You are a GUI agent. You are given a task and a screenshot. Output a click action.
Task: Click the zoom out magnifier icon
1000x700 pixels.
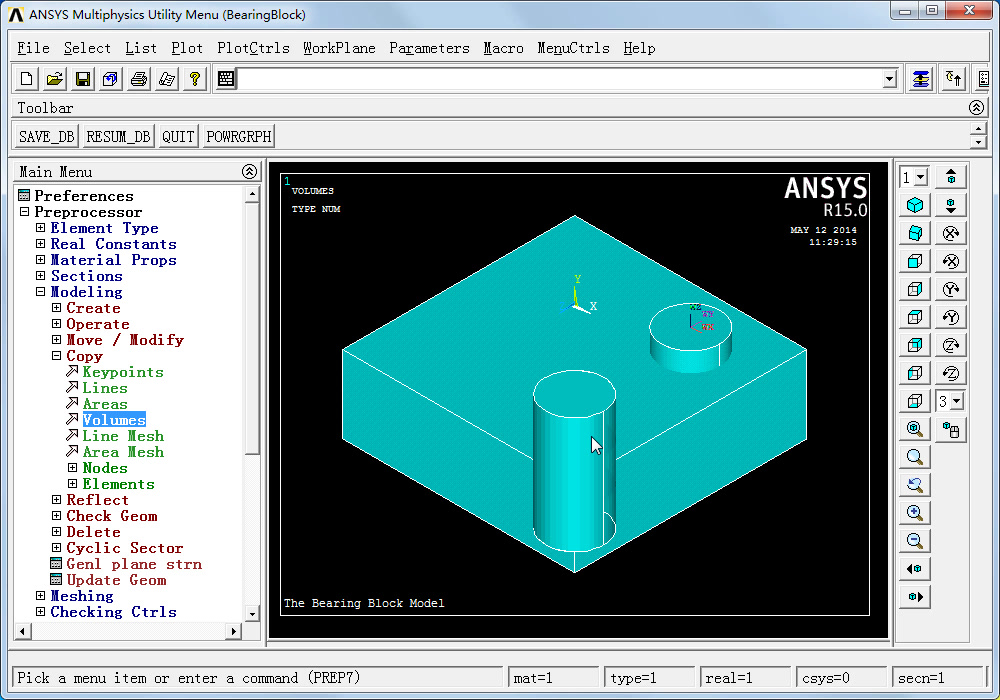(915, 540)
